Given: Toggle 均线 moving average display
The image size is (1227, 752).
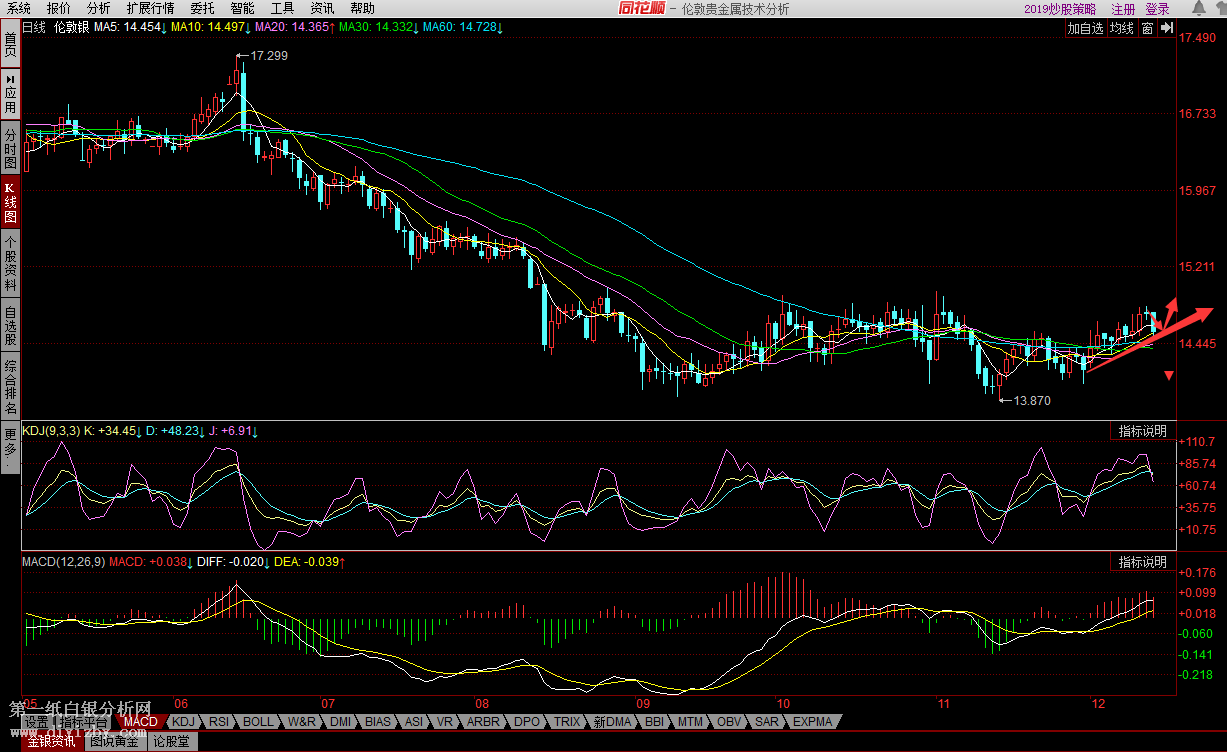Looking at the screenshot, I should point(1122,29).
